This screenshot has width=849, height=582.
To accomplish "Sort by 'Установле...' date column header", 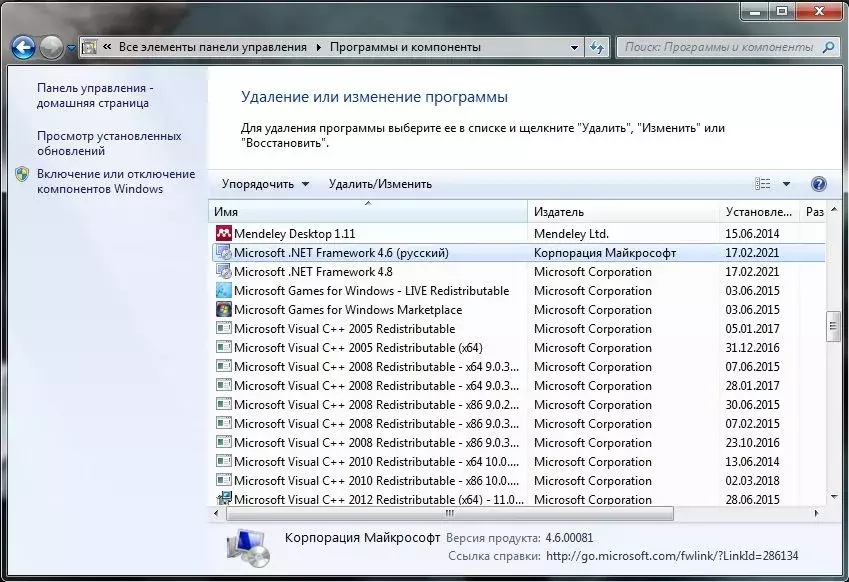I will click(759, 212).
